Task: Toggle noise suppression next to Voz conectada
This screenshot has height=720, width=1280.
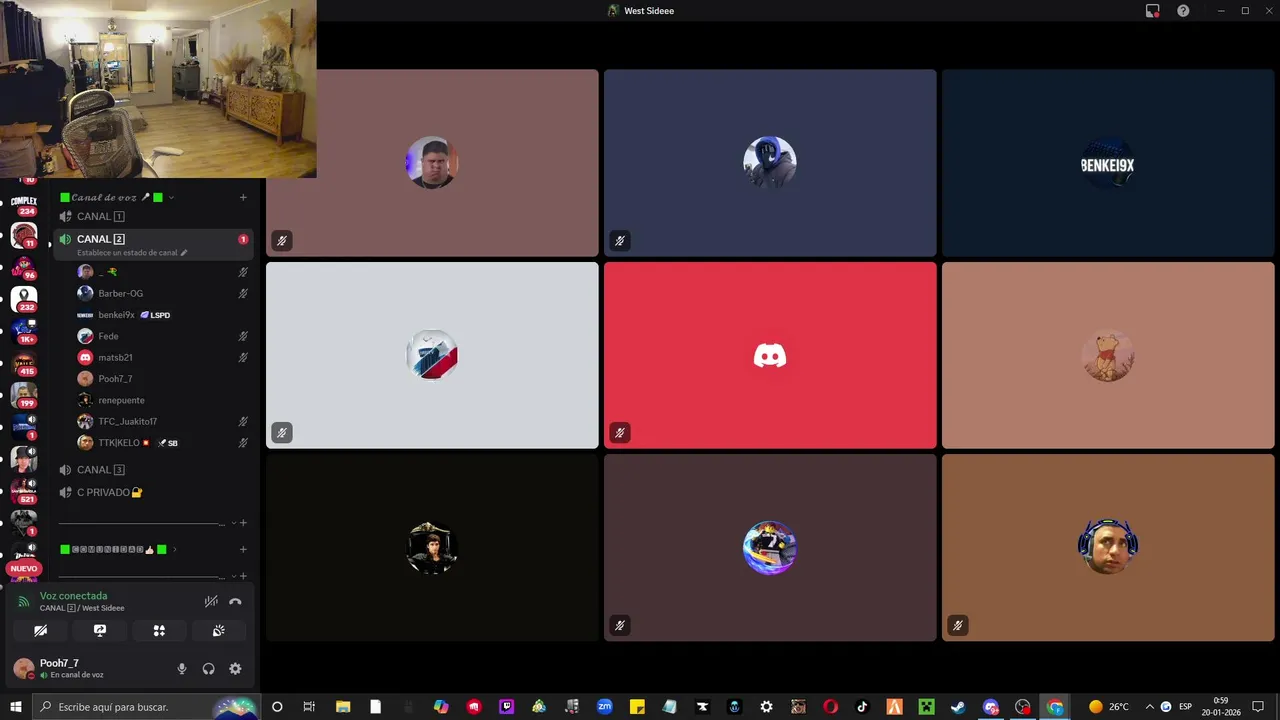Action: coord(211,602)
